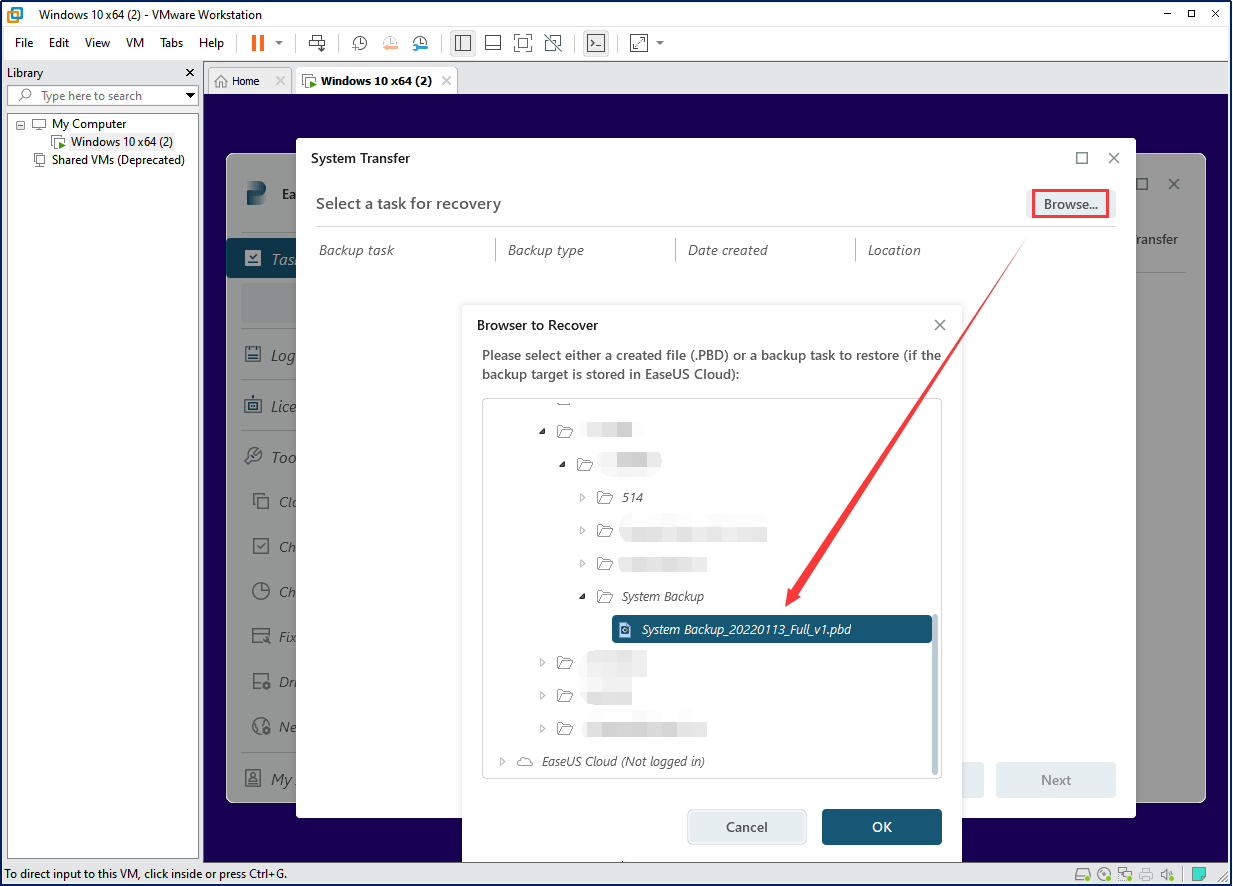Image resolution: width=1233 pixels, height=886 pixels.
Task: Click the Unity mode toolbar icon
Action: click(553, 43)
